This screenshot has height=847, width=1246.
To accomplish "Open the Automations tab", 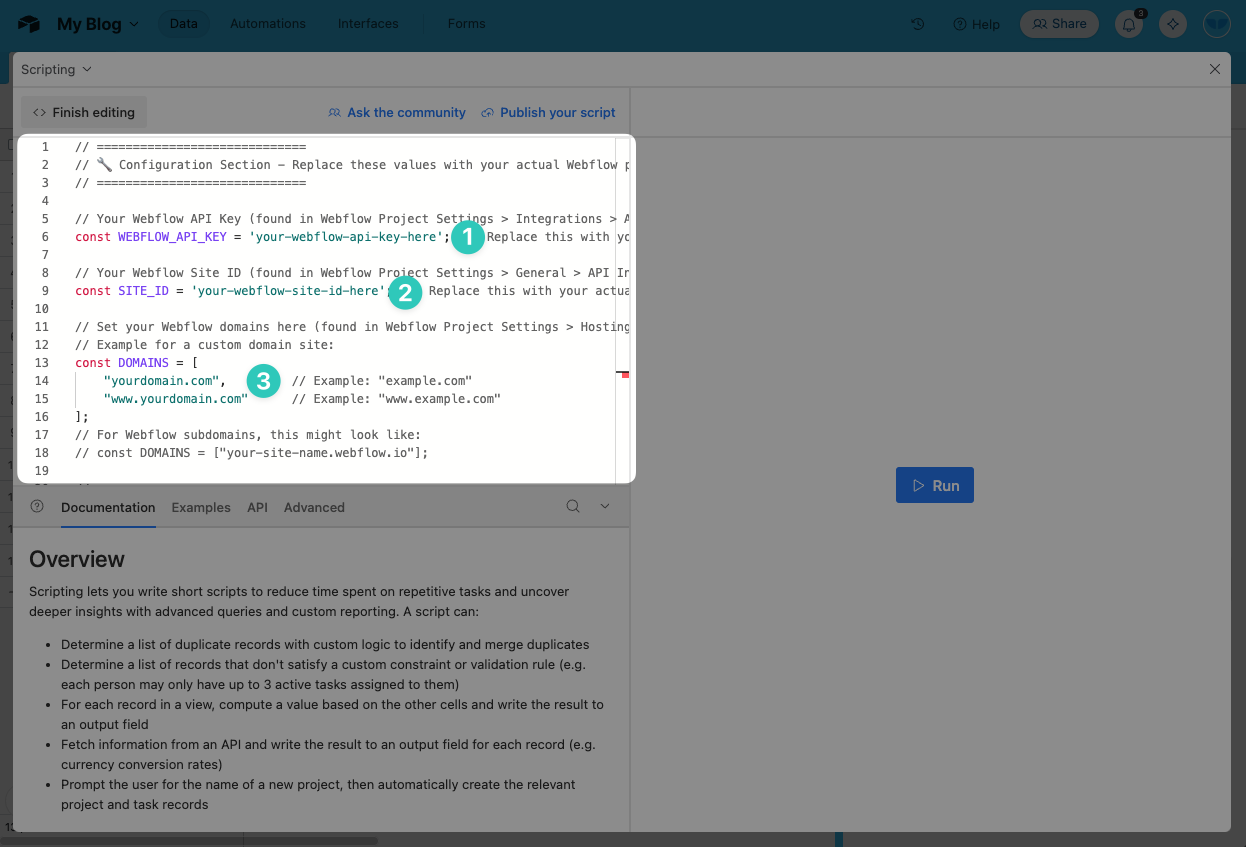I will tap(268, 24).
